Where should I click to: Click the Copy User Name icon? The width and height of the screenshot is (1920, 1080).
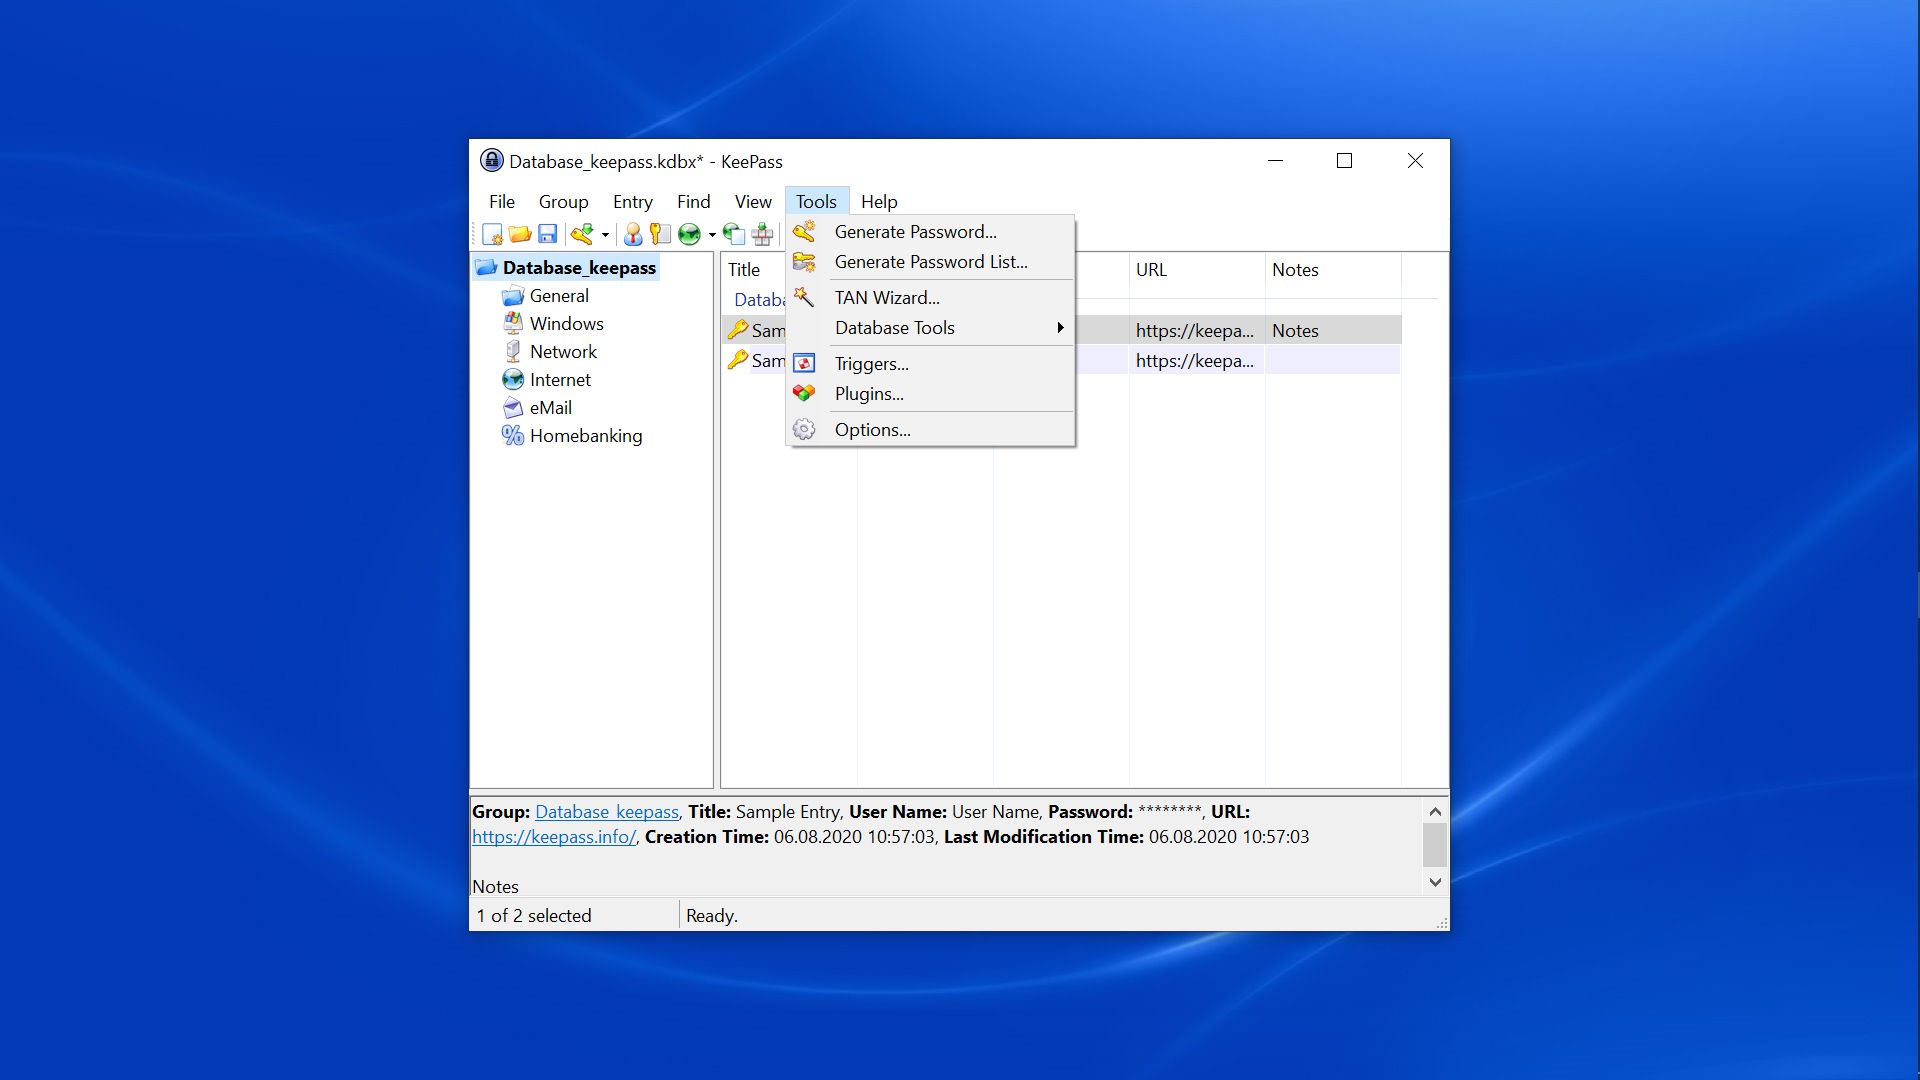tap(633, 234)
